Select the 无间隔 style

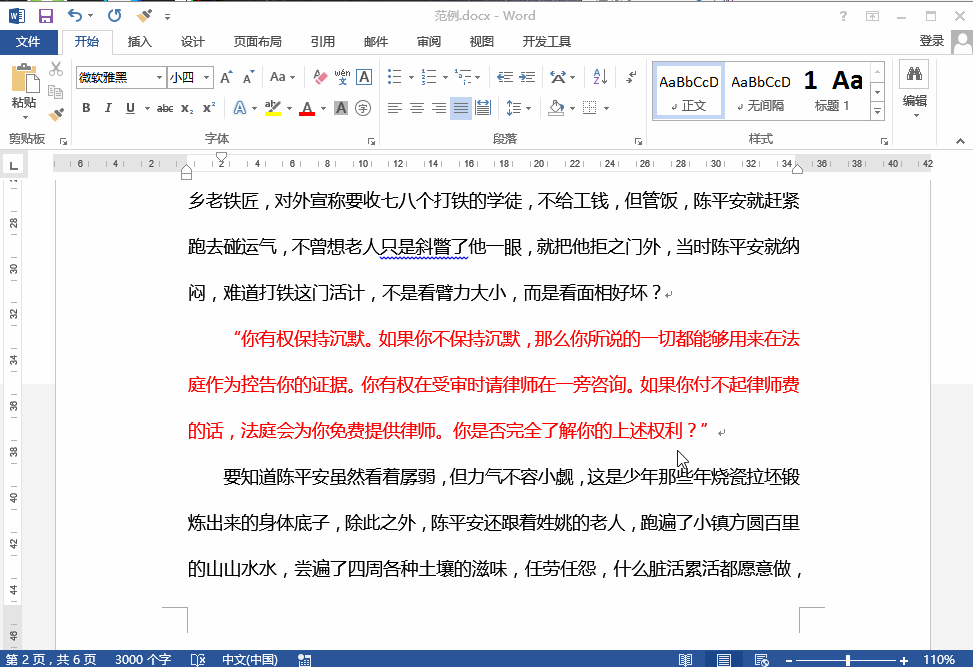pyautogui.click(x=761, y=91)
